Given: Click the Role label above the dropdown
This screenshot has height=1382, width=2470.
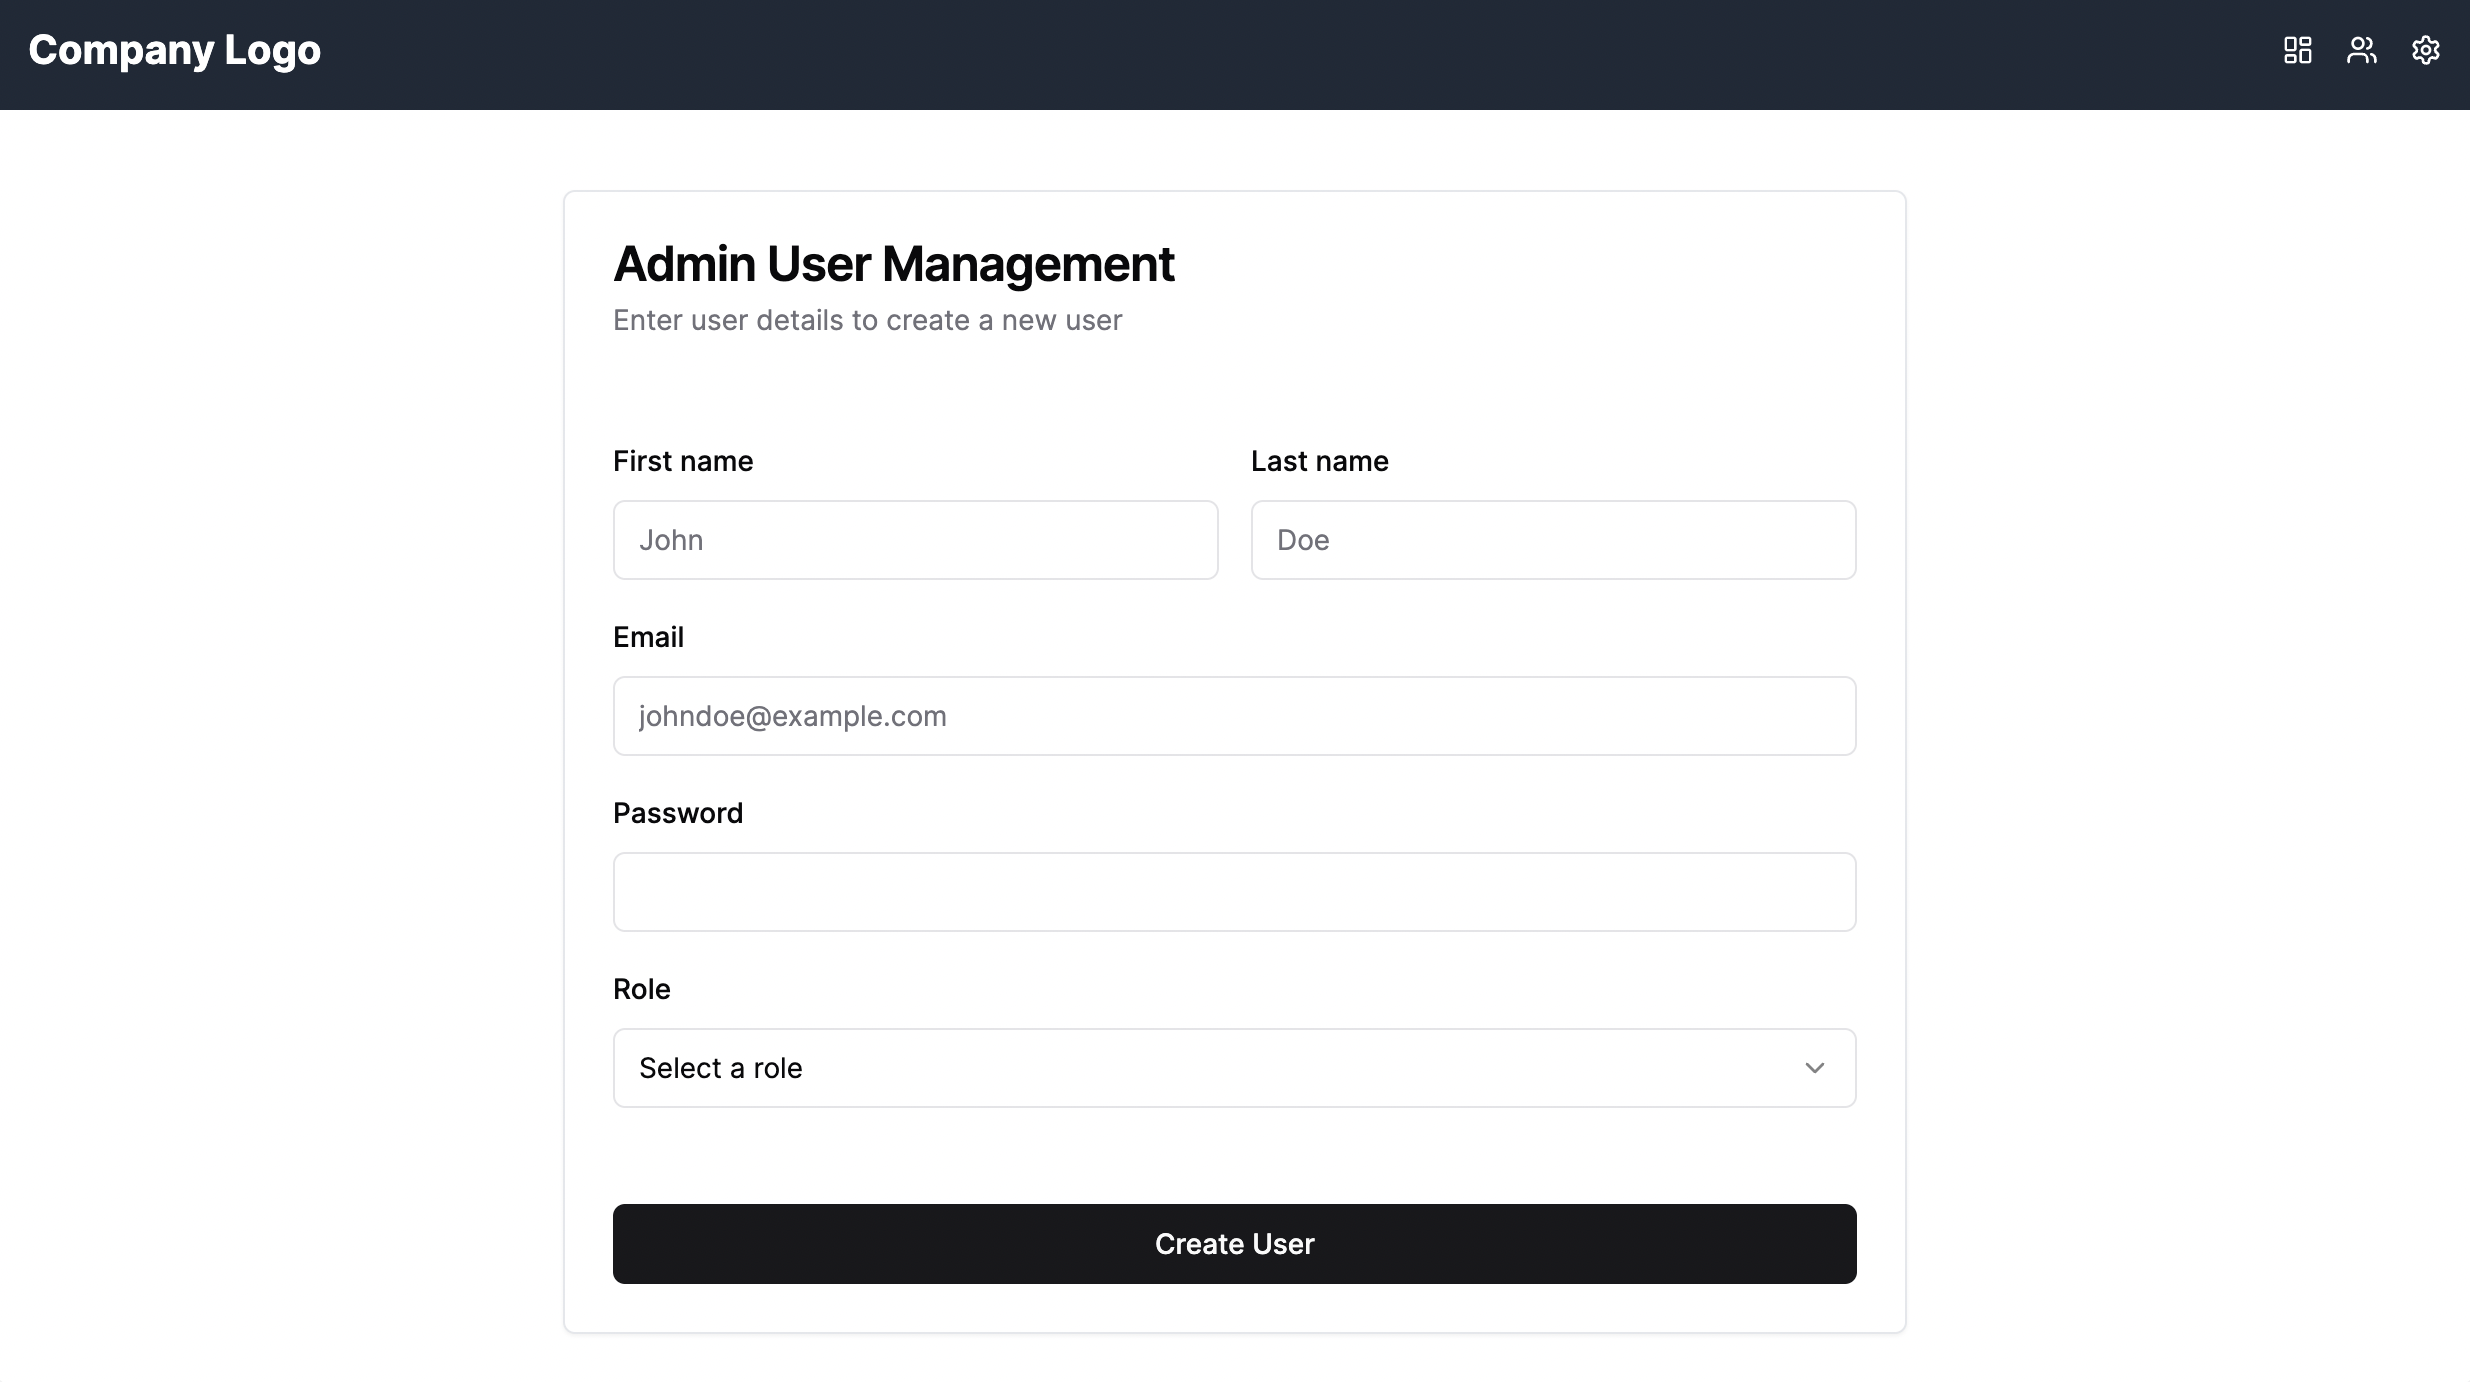Looking at the screenshot, I should coord(641,988).
